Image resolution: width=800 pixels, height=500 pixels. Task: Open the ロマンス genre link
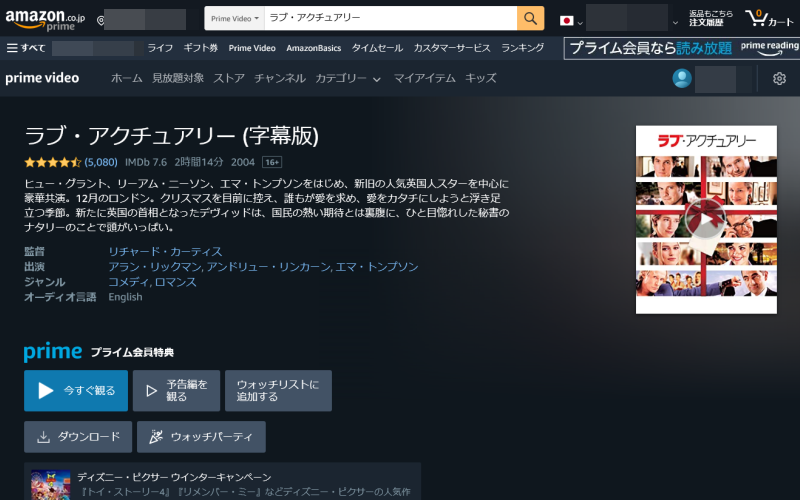click(175, 282)
